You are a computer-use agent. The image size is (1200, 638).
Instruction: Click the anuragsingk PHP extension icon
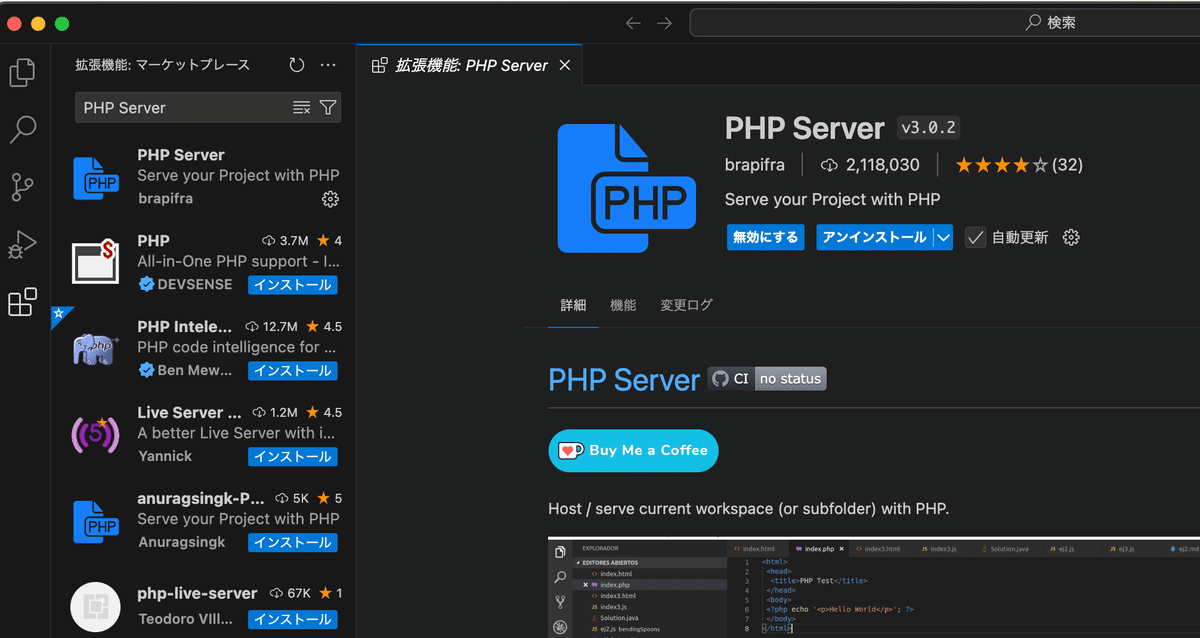(97, 521)
